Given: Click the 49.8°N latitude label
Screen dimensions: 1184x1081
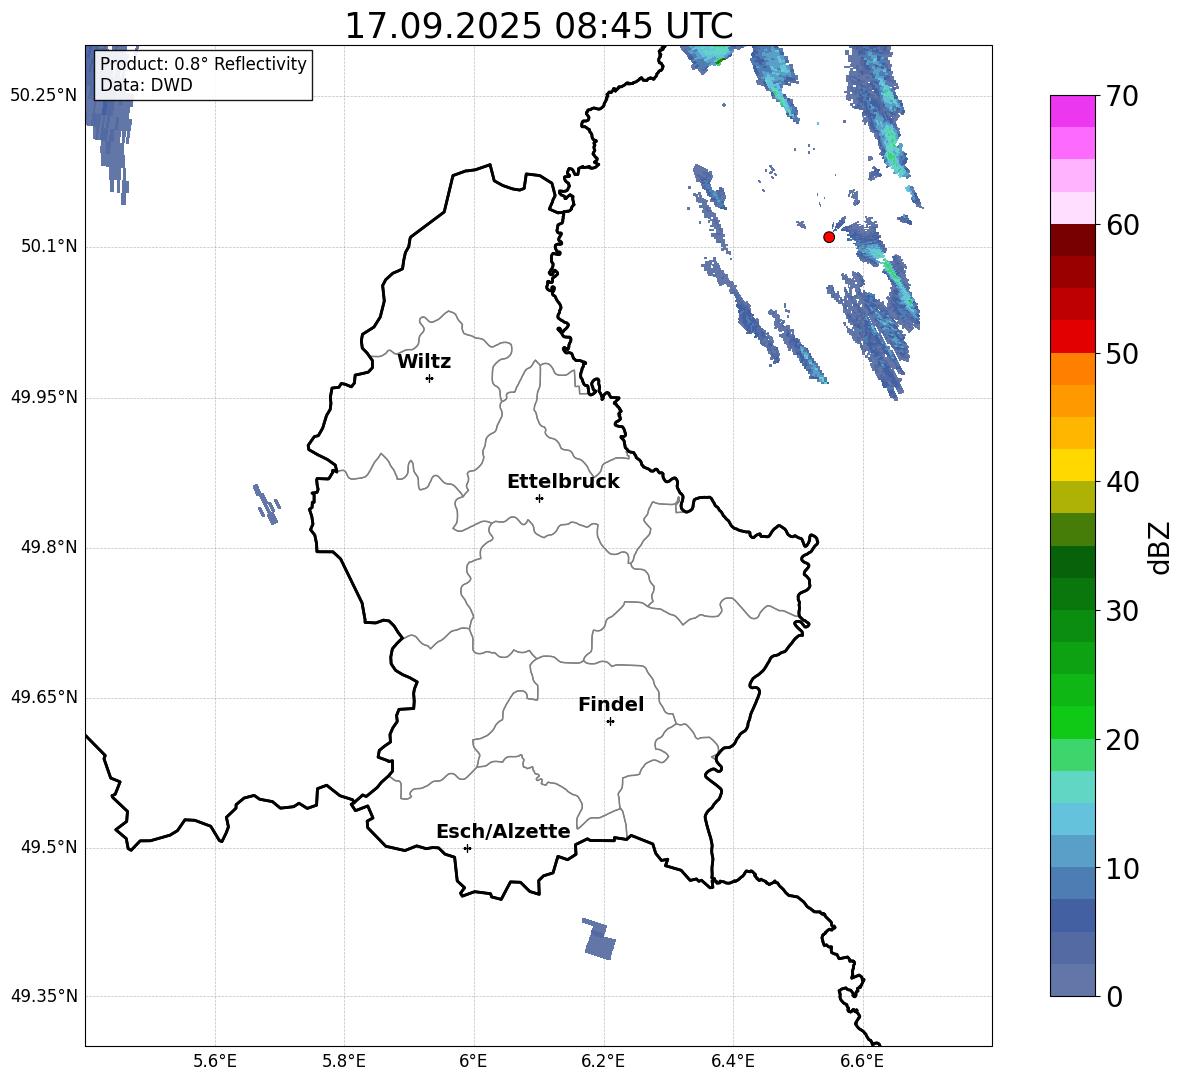Looking at the screenshot, I should [x=49, y=547].
